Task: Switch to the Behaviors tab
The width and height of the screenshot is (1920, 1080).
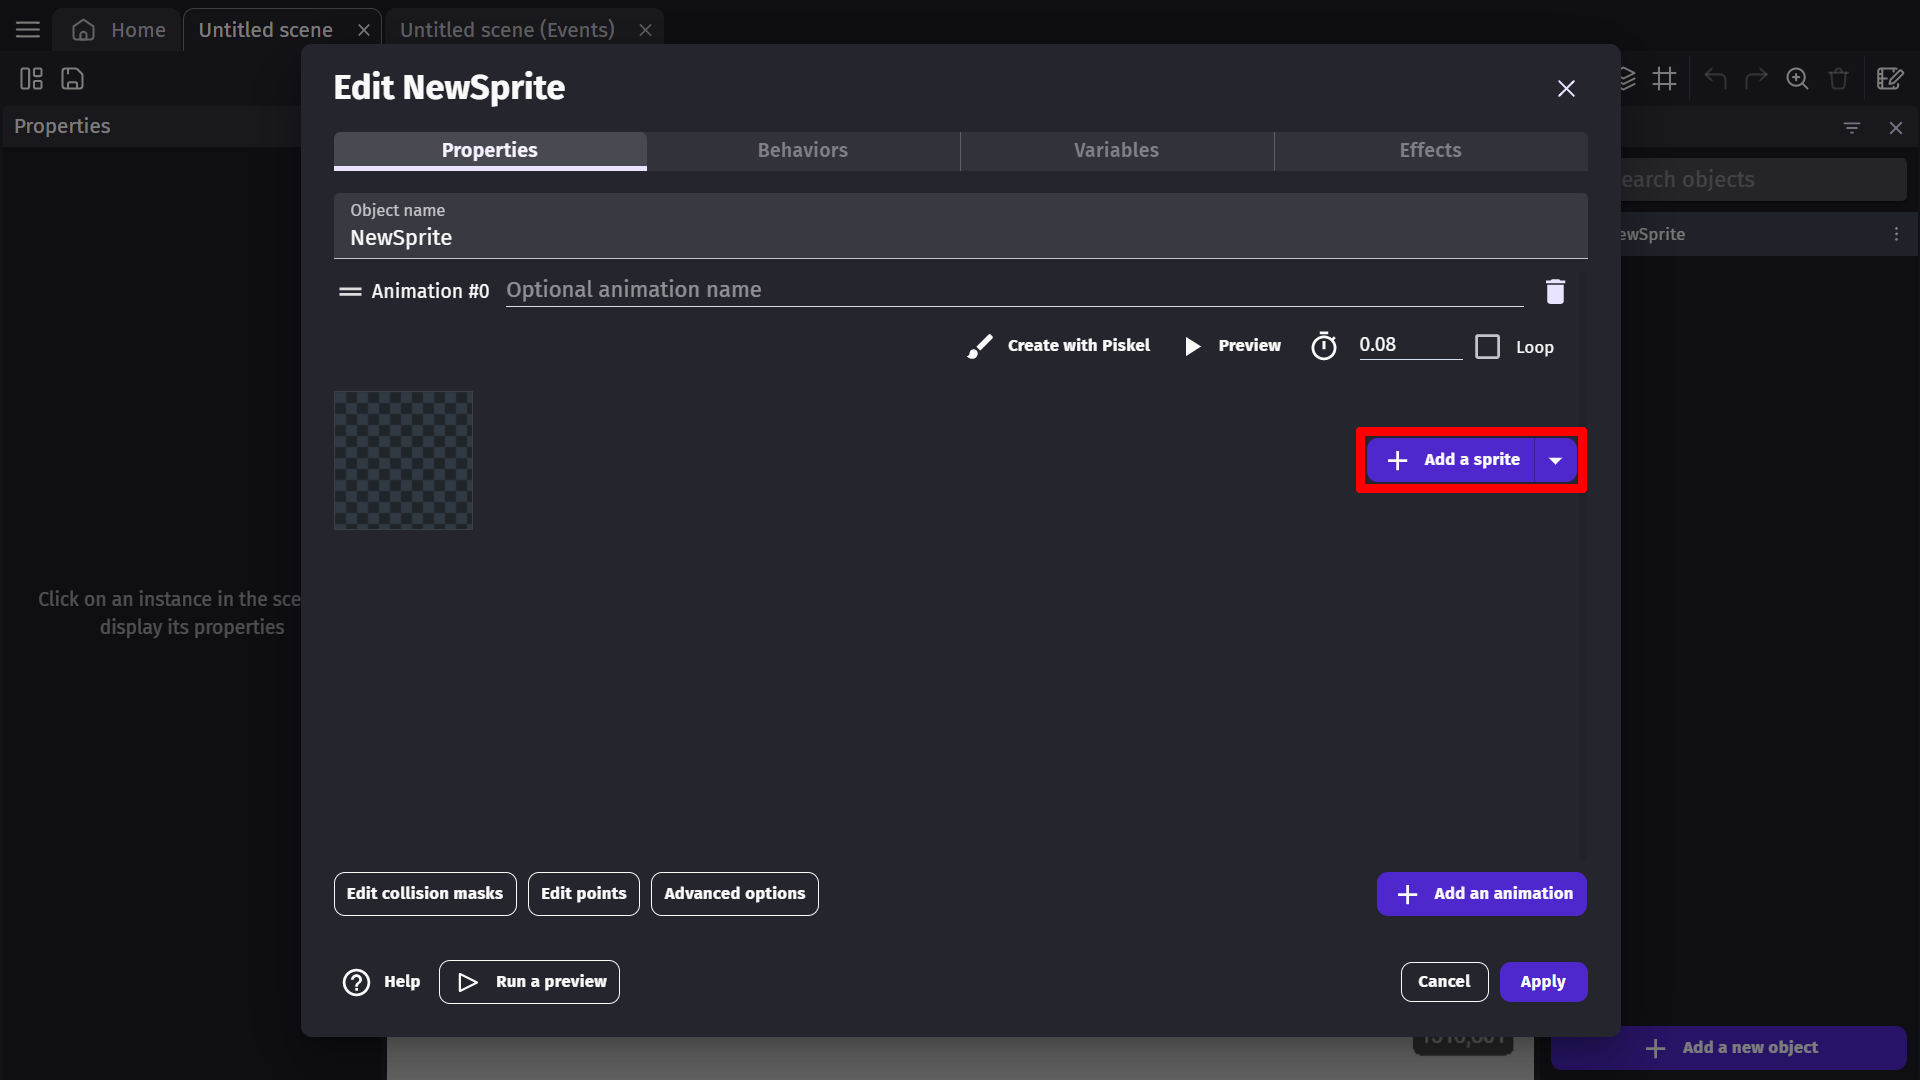Action: pos(802,150)
